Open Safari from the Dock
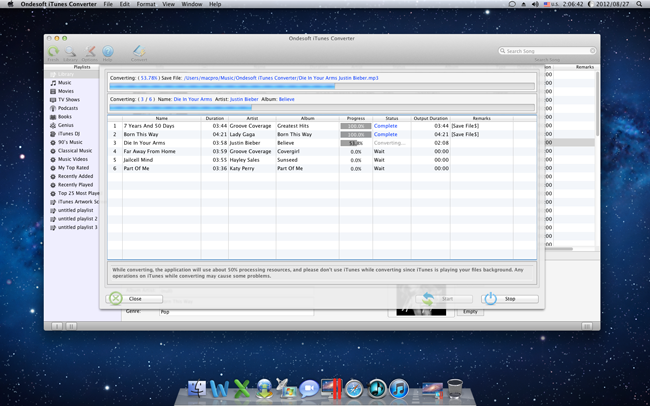The height and width of the screenshot is (406, 650). (353, 389)
